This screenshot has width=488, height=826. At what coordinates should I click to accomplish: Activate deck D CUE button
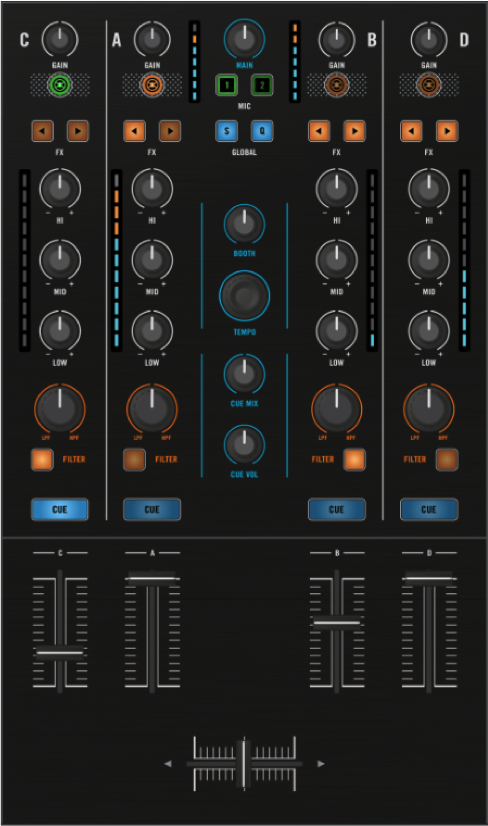428,509
